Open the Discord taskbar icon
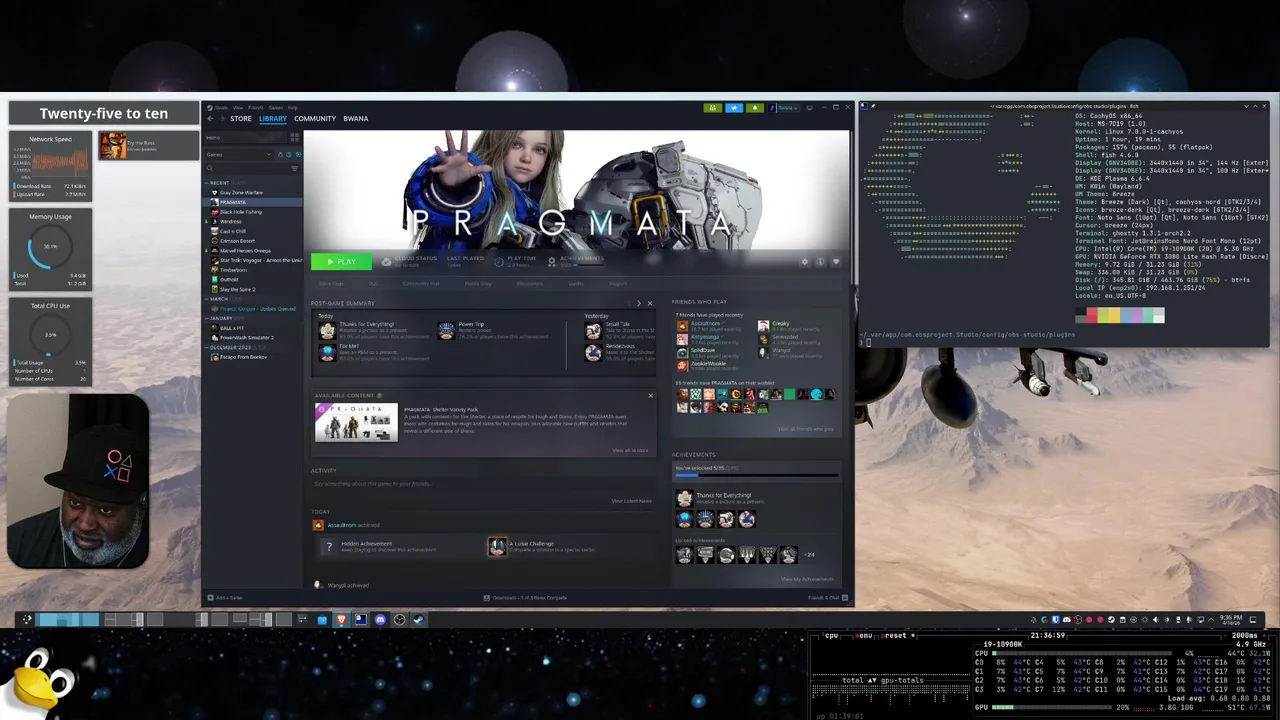Screen dimensions: 1280x720 point(380,619)
